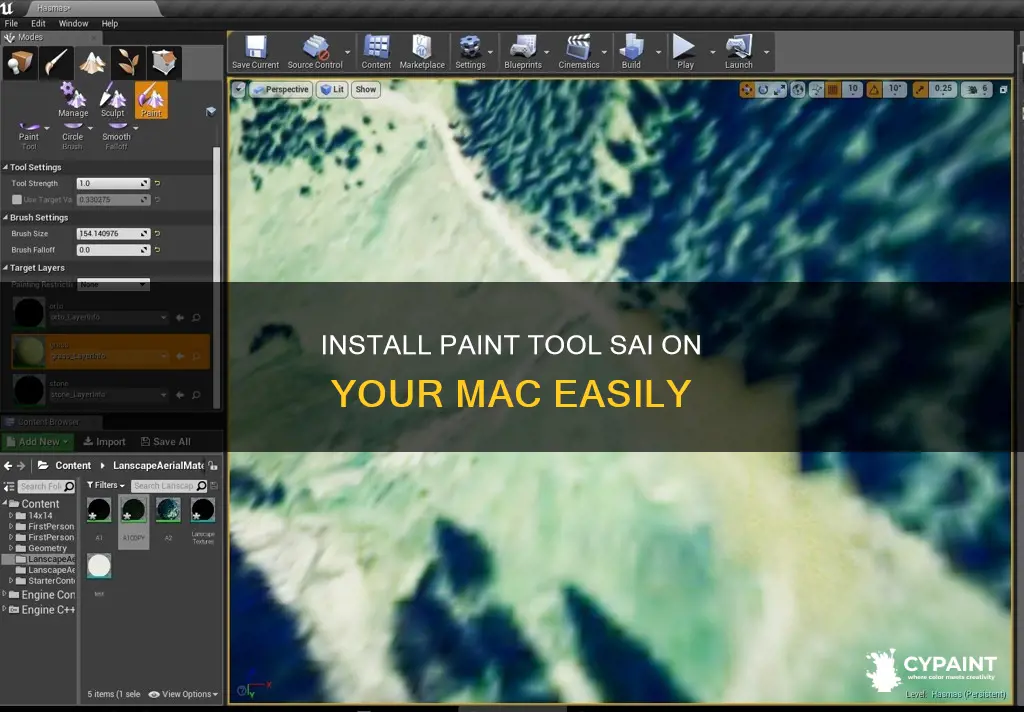Toggle the sources panel icon beside Search Folders
The height and width of the screenshot is (712, 1024).
[9, 487]
